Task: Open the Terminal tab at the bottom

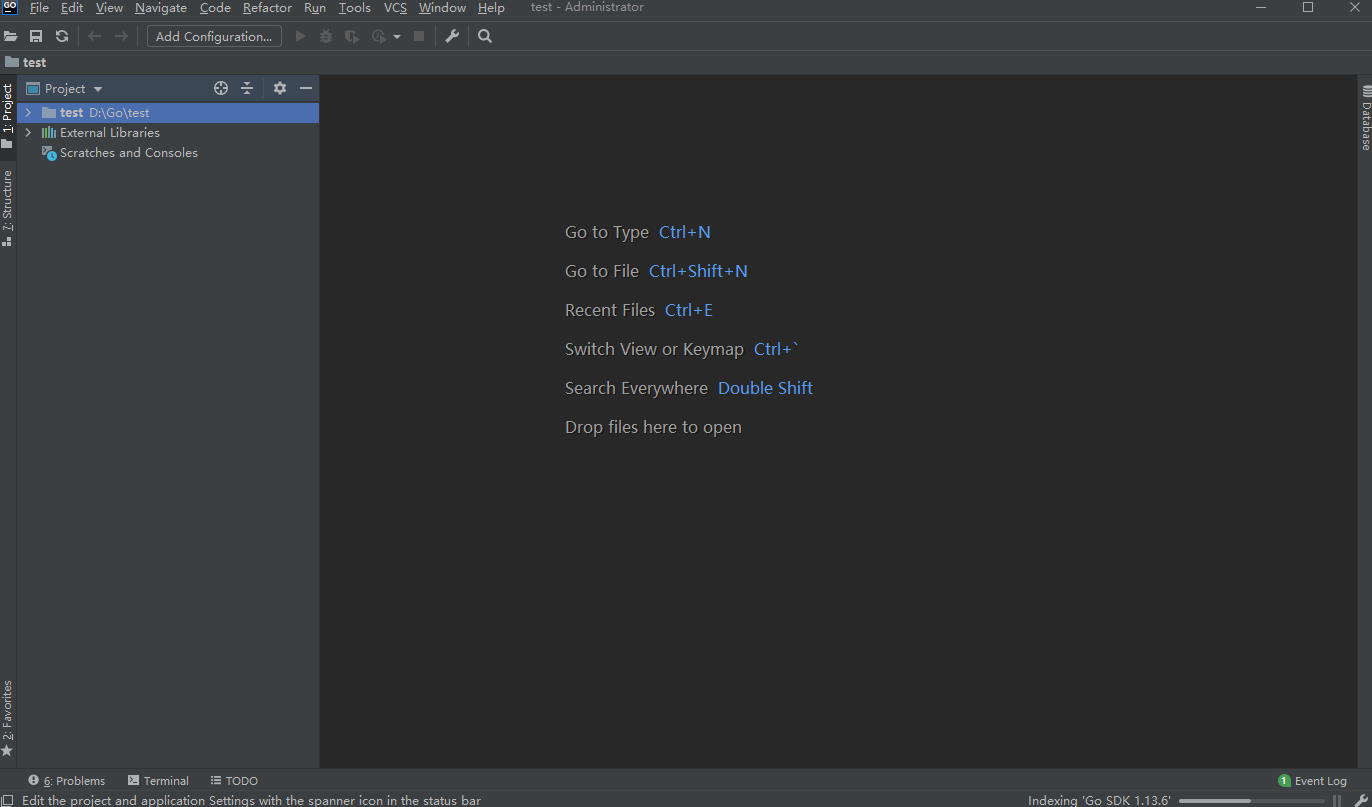Action: (x=158, y=781)
